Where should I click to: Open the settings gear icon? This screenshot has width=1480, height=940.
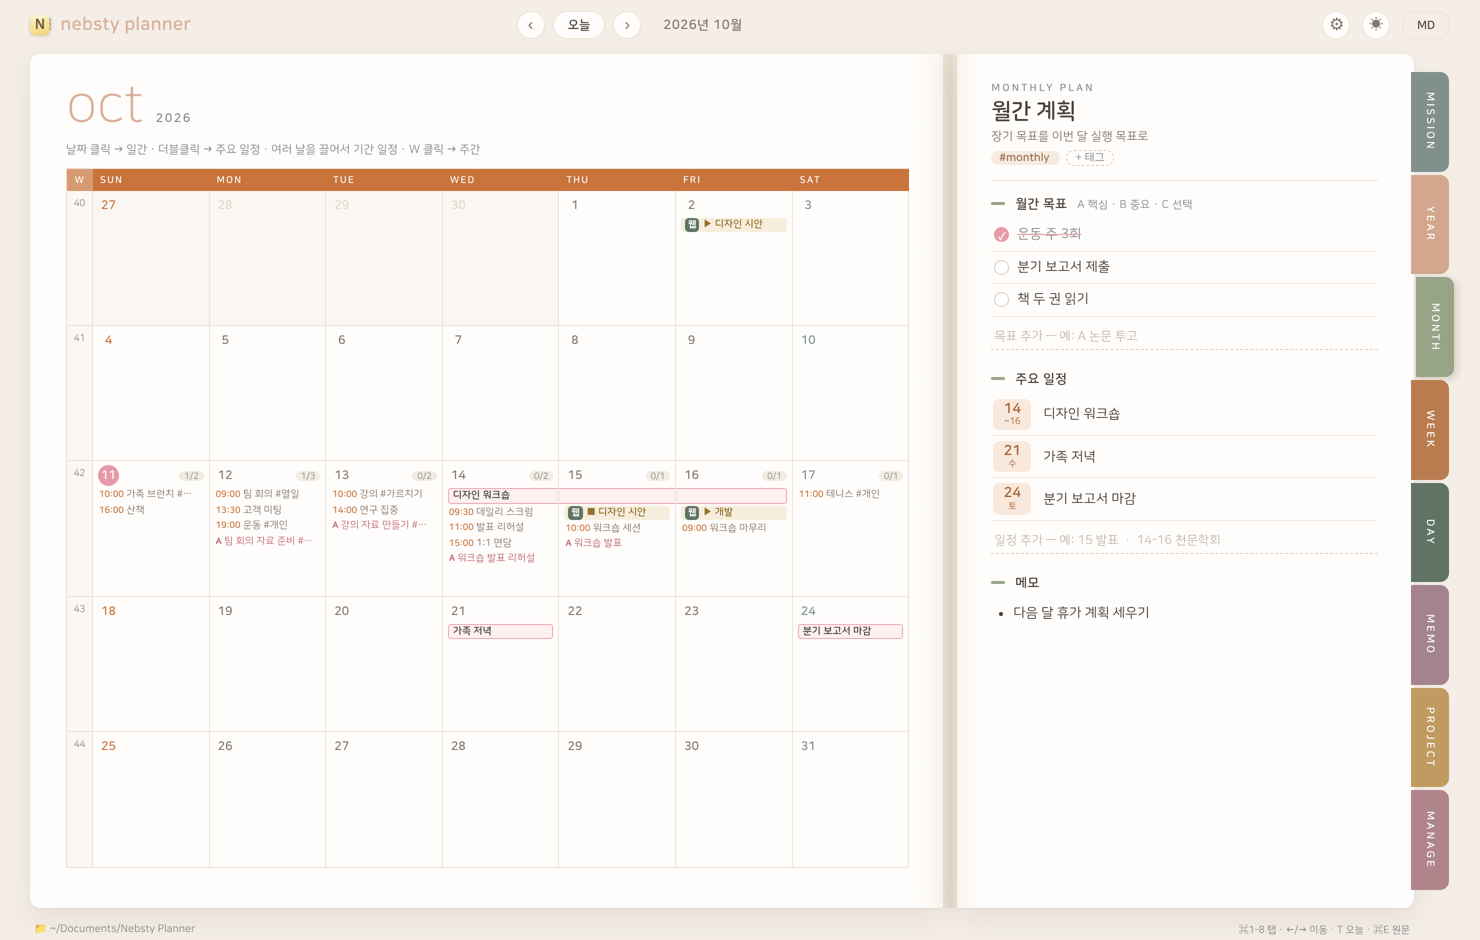coord(1336,25)
